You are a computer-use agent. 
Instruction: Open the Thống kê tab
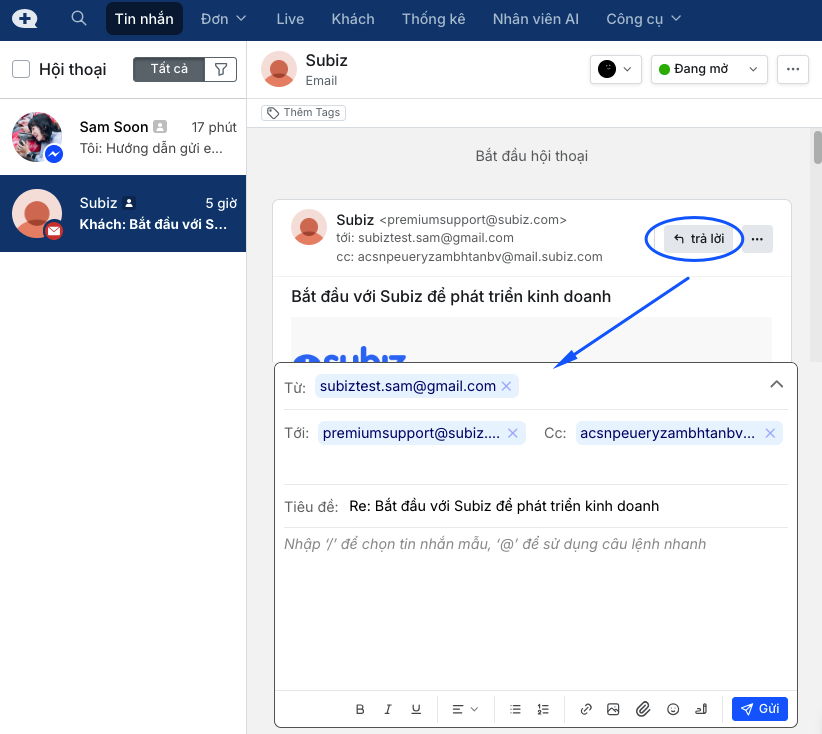pyautogui.click(x=433, y=19)
